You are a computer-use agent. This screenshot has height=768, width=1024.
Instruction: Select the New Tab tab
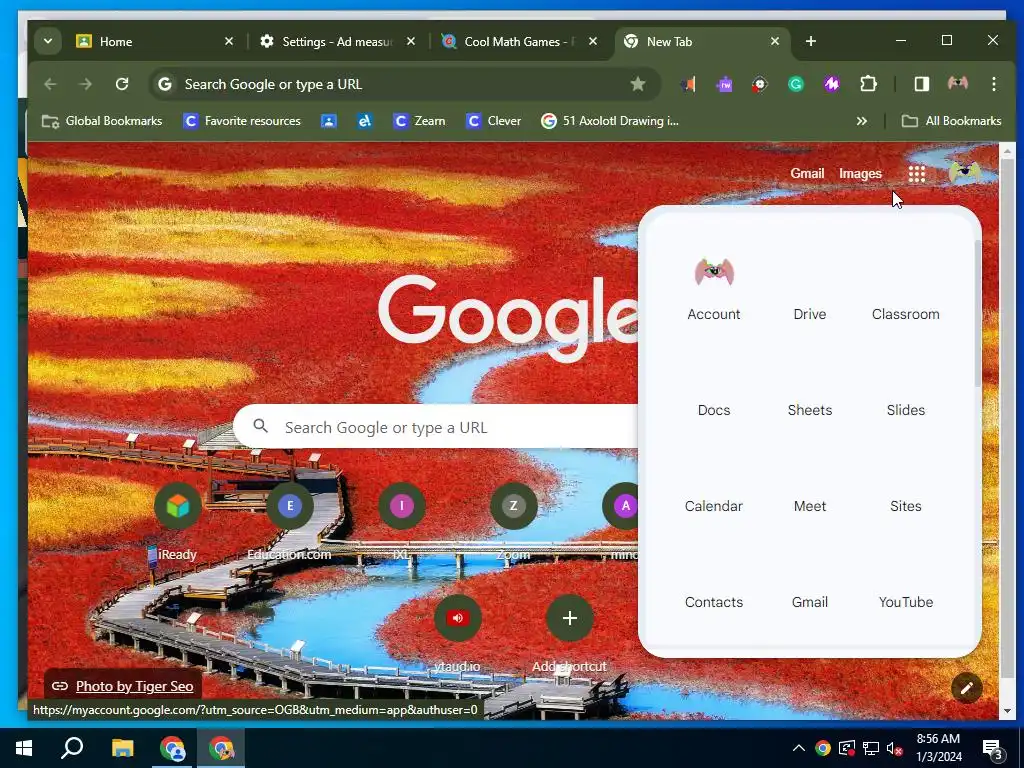[x=702, y=41]
